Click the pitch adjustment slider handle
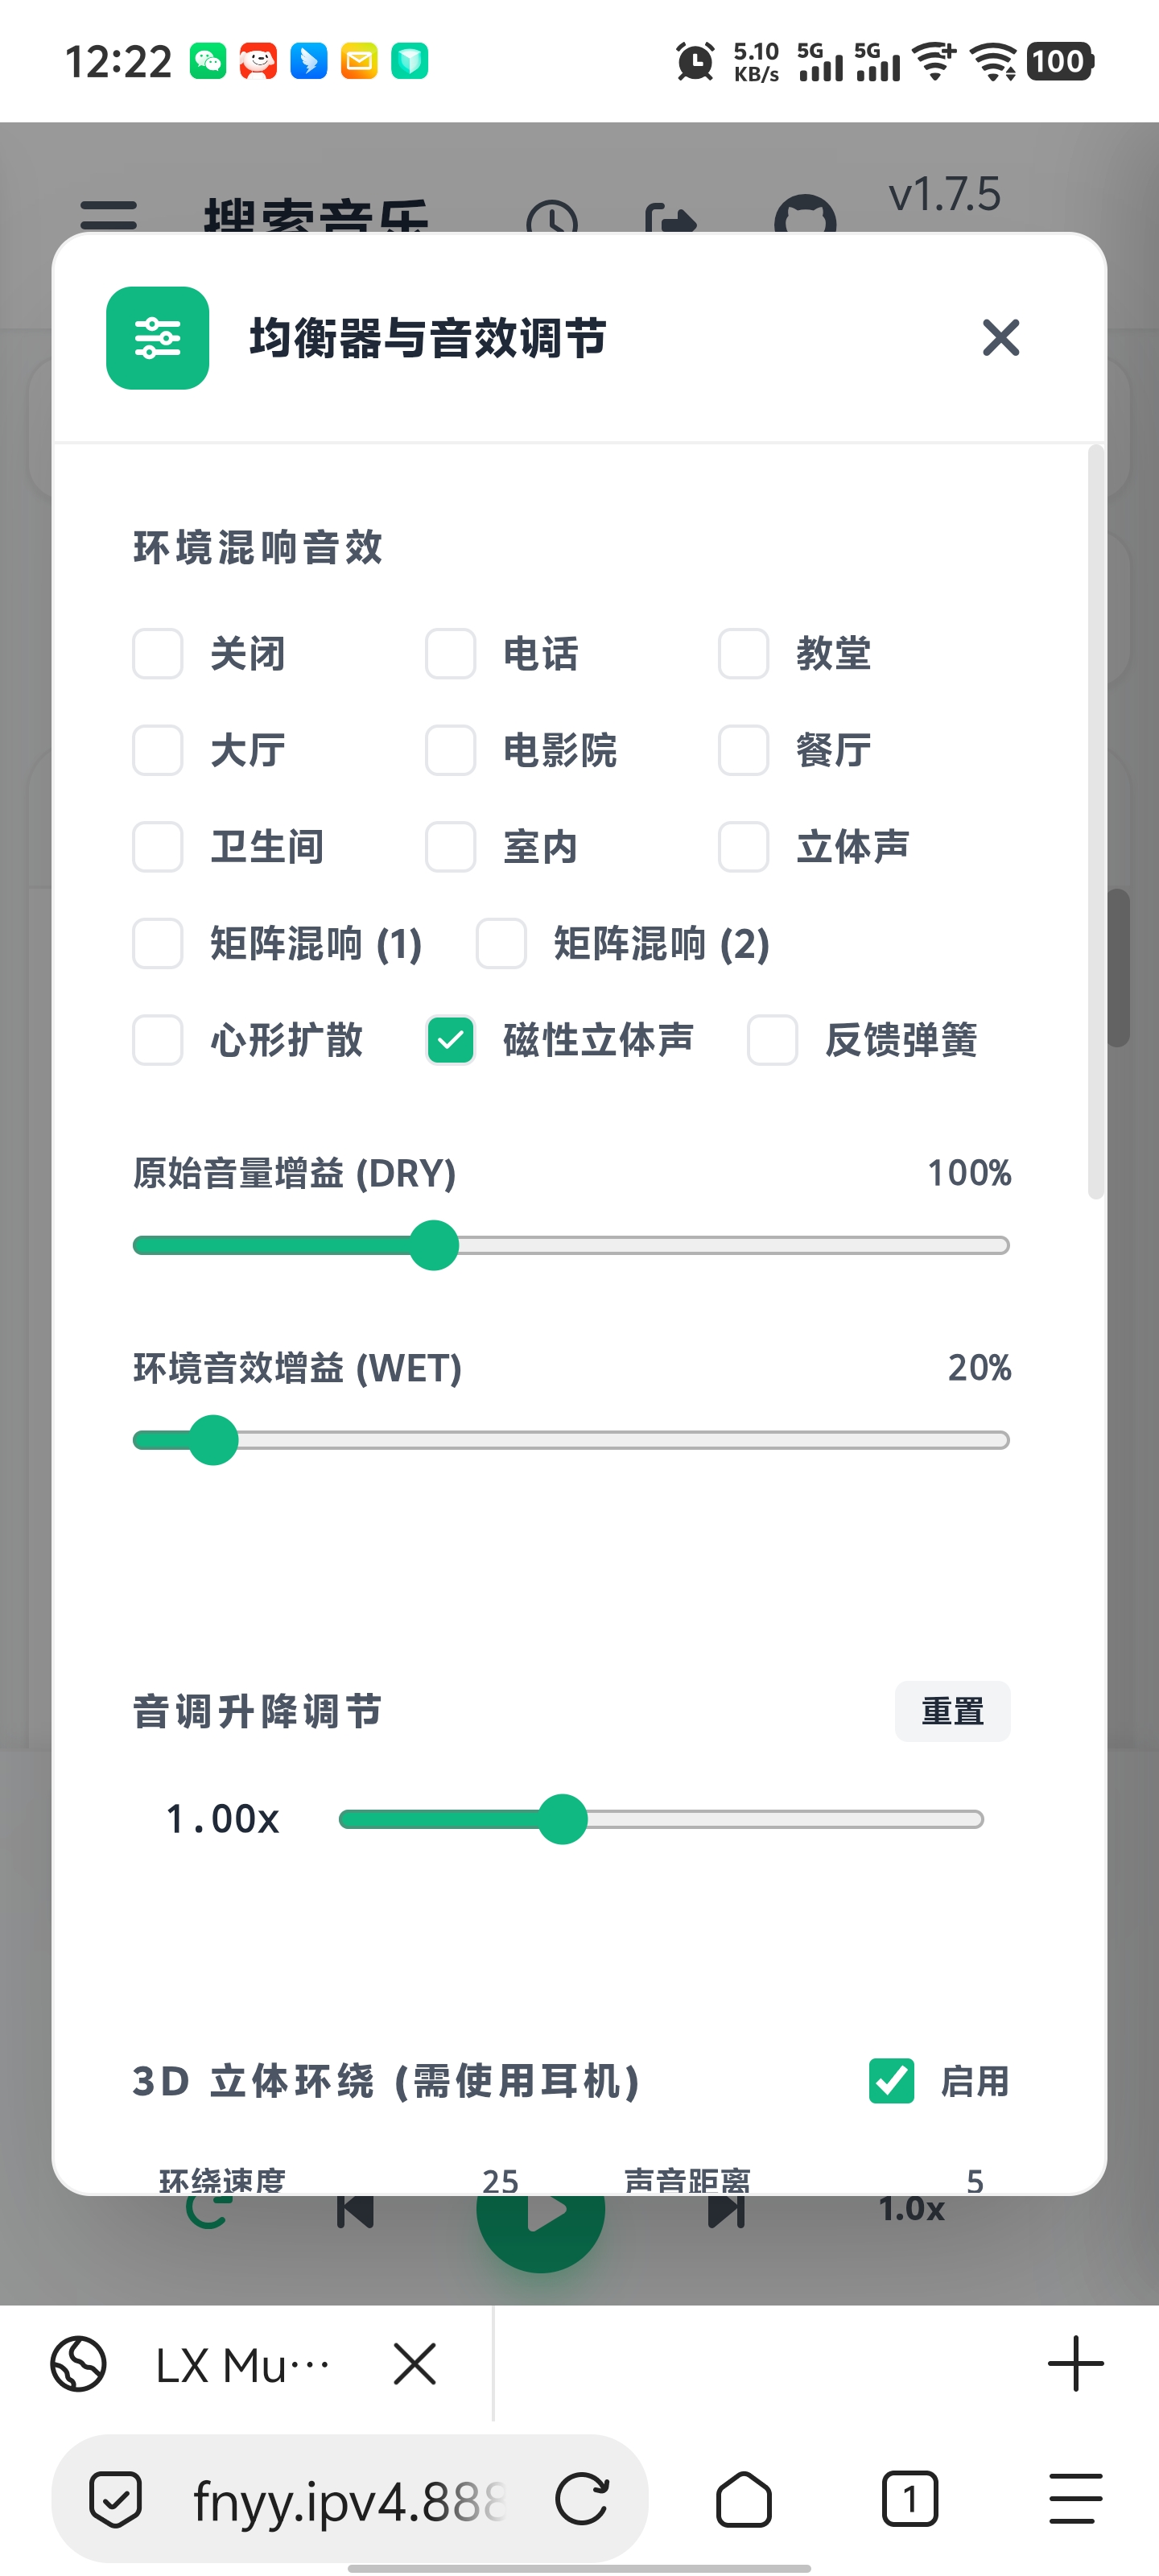1159x2576 pixels. tap(563, 1819)
